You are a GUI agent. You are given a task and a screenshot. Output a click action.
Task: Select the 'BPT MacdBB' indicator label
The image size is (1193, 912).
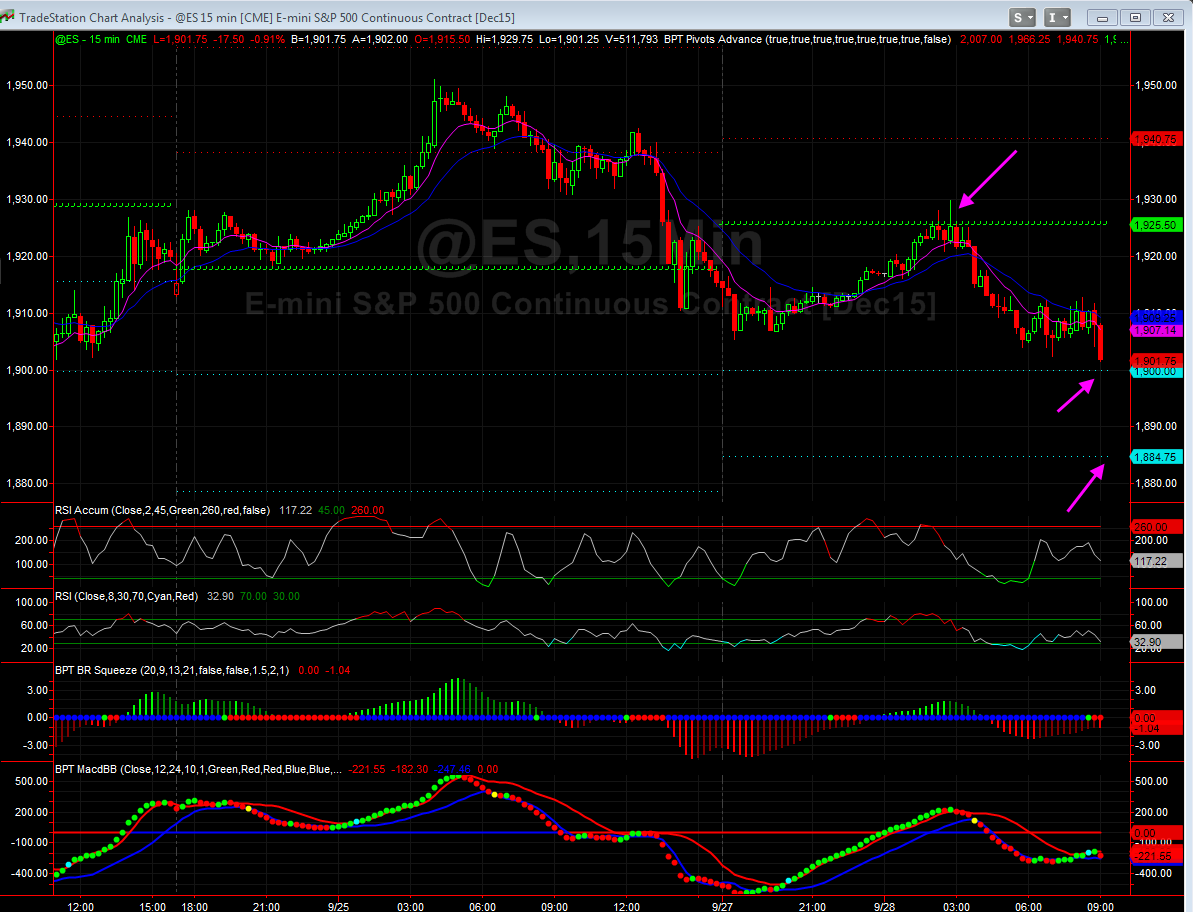[x=198, y=769]
